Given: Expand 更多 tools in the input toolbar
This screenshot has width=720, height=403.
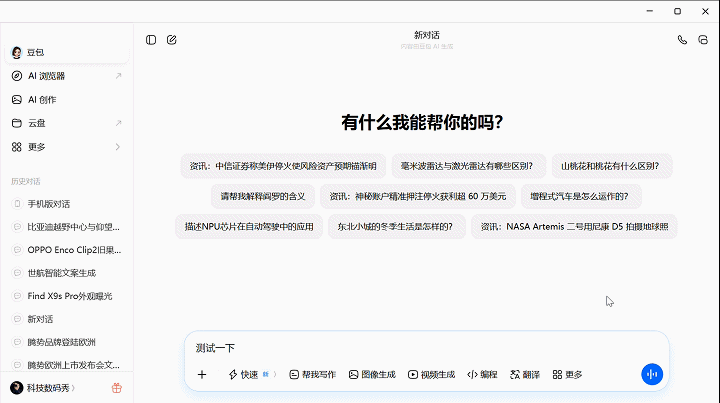Looking at the screenshot, I should click(567, 374).
